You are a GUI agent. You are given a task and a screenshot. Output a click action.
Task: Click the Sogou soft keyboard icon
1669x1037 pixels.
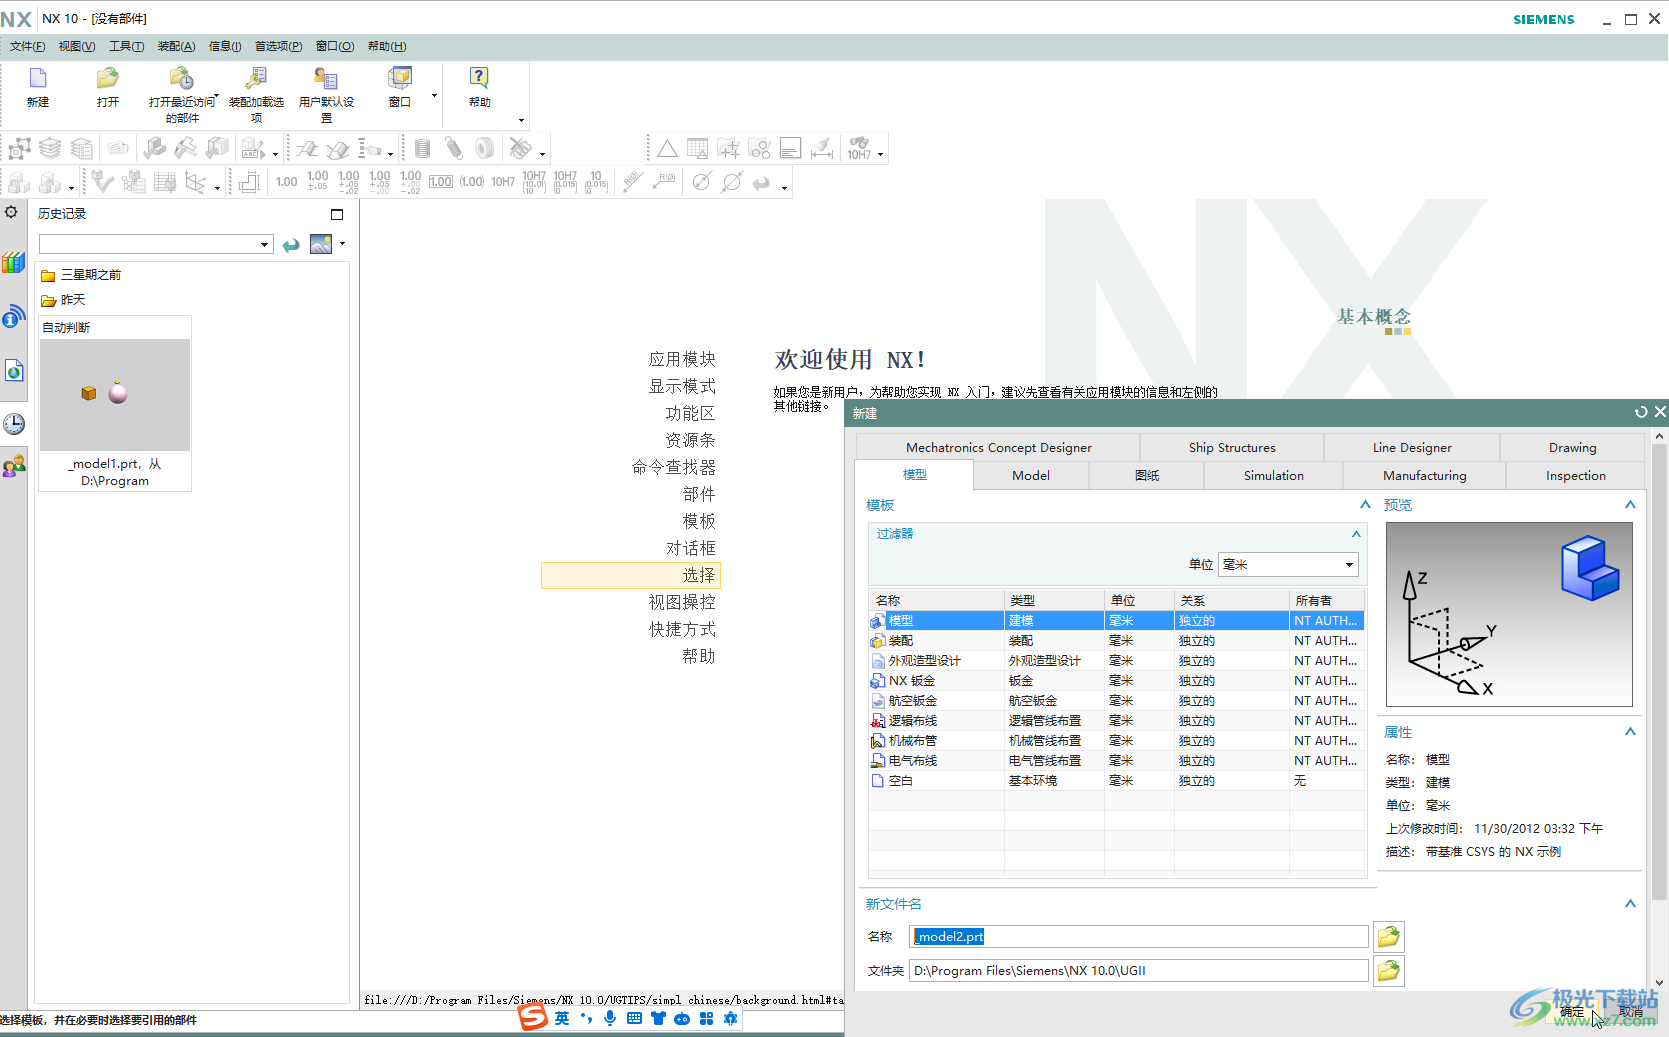634,1018
